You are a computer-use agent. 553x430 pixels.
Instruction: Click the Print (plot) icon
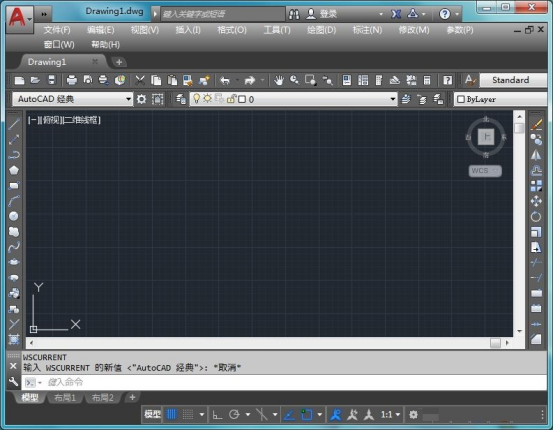click(72, 80)
